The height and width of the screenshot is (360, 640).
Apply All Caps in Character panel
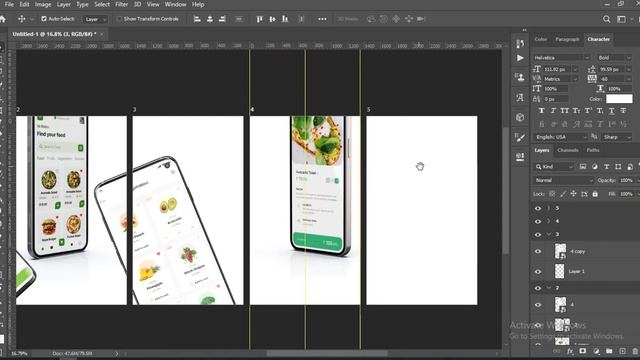click(x=564, y=111)
